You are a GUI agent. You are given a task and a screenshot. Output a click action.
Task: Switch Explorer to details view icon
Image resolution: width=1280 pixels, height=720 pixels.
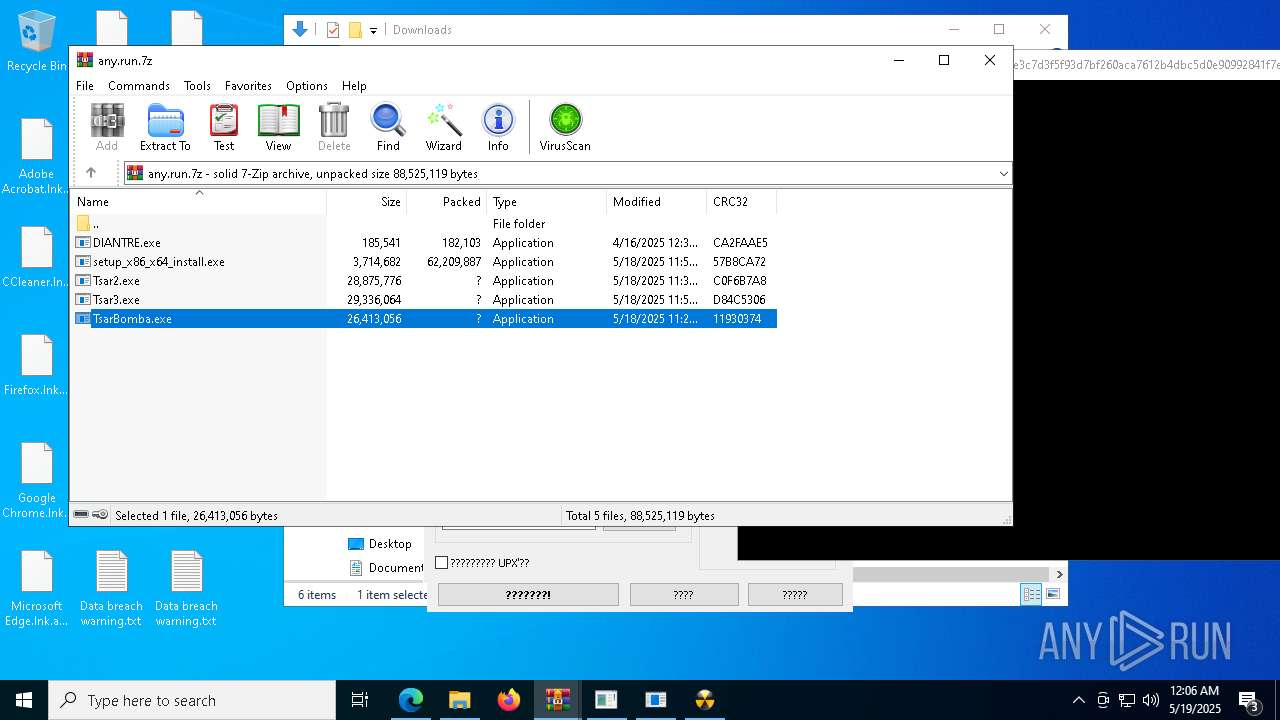pos(1031,594)
